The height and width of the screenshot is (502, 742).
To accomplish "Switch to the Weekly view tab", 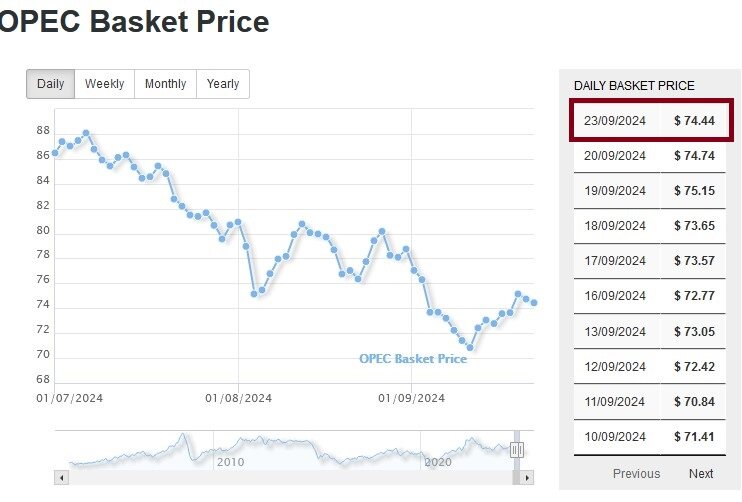I will click(x=104, y=84).
